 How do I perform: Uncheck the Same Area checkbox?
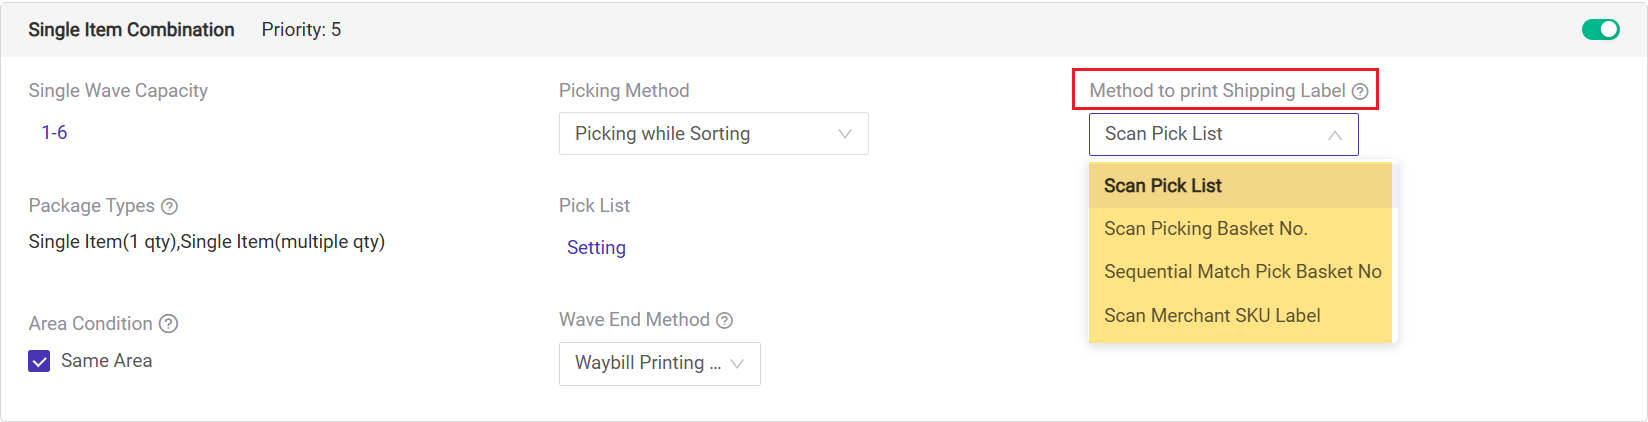[x=39, y=361]
